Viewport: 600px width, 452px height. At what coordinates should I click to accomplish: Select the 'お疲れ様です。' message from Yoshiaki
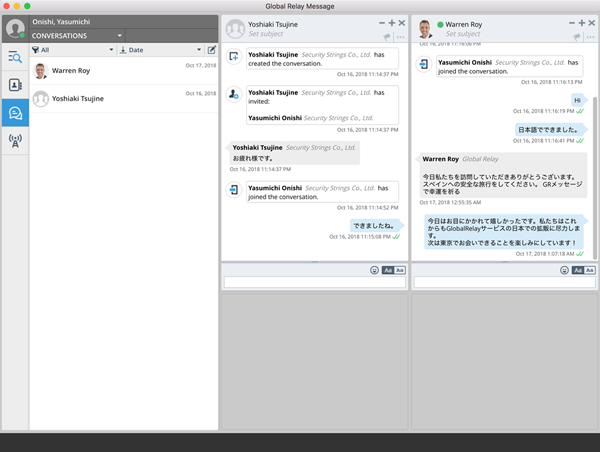pos(294,153)
